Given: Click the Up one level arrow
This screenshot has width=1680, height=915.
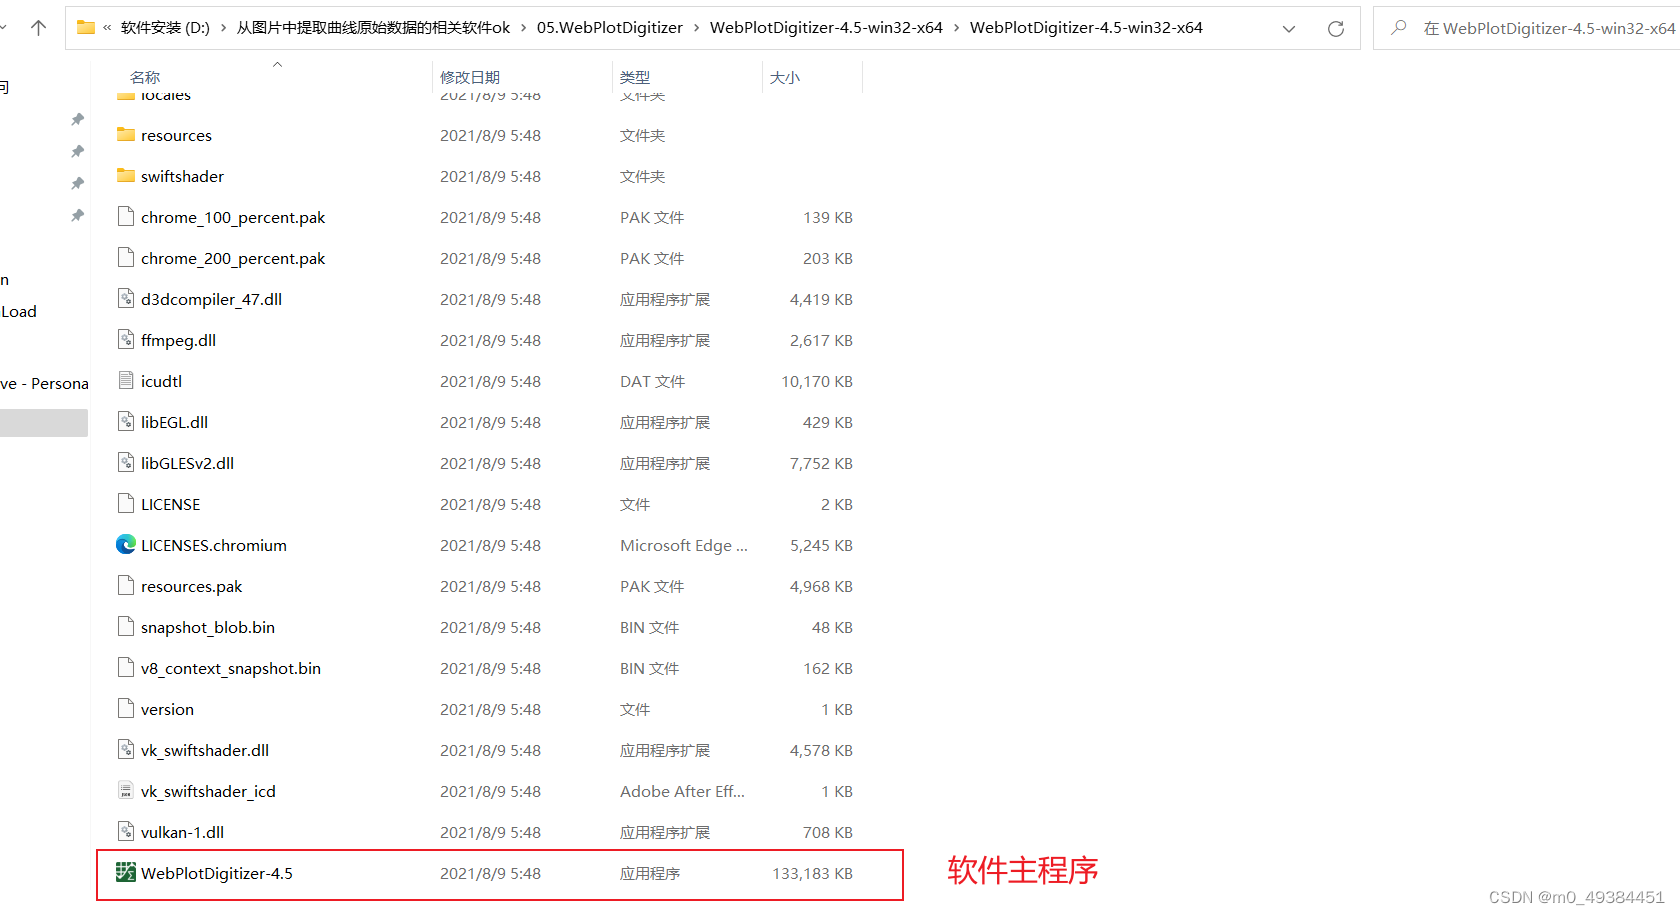Looking at the screenshot, I should [38, 28].
